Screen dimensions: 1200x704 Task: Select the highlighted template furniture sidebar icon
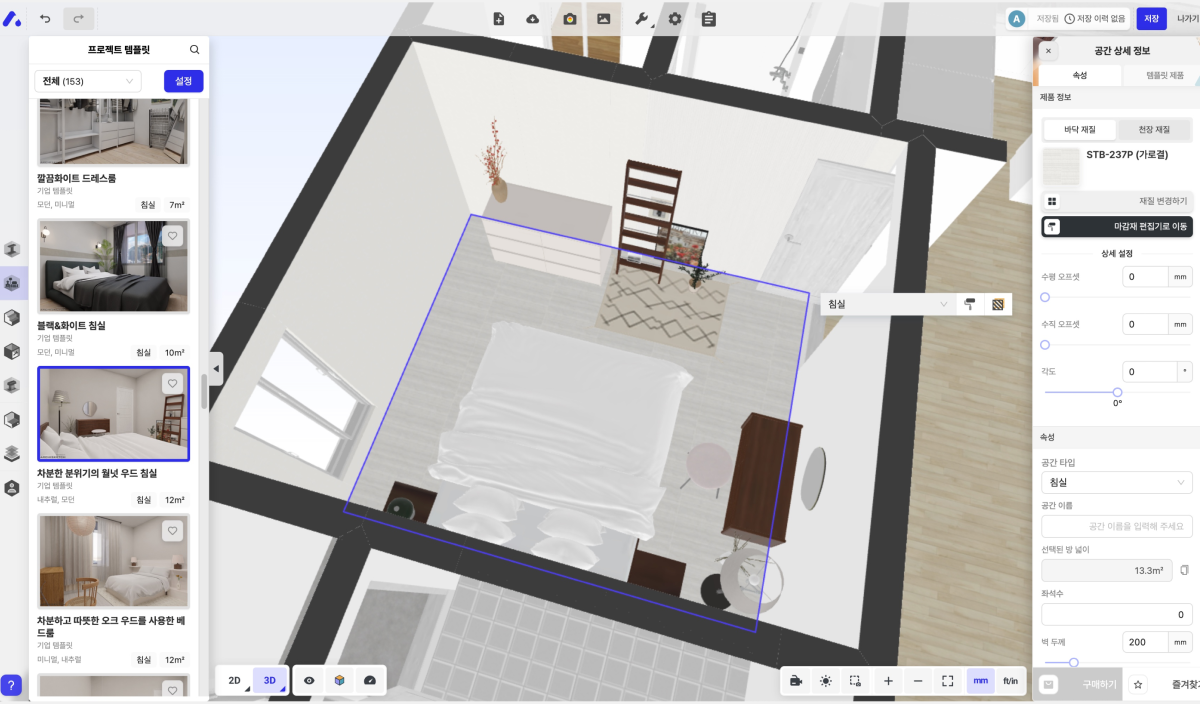(x=13, y=283)
